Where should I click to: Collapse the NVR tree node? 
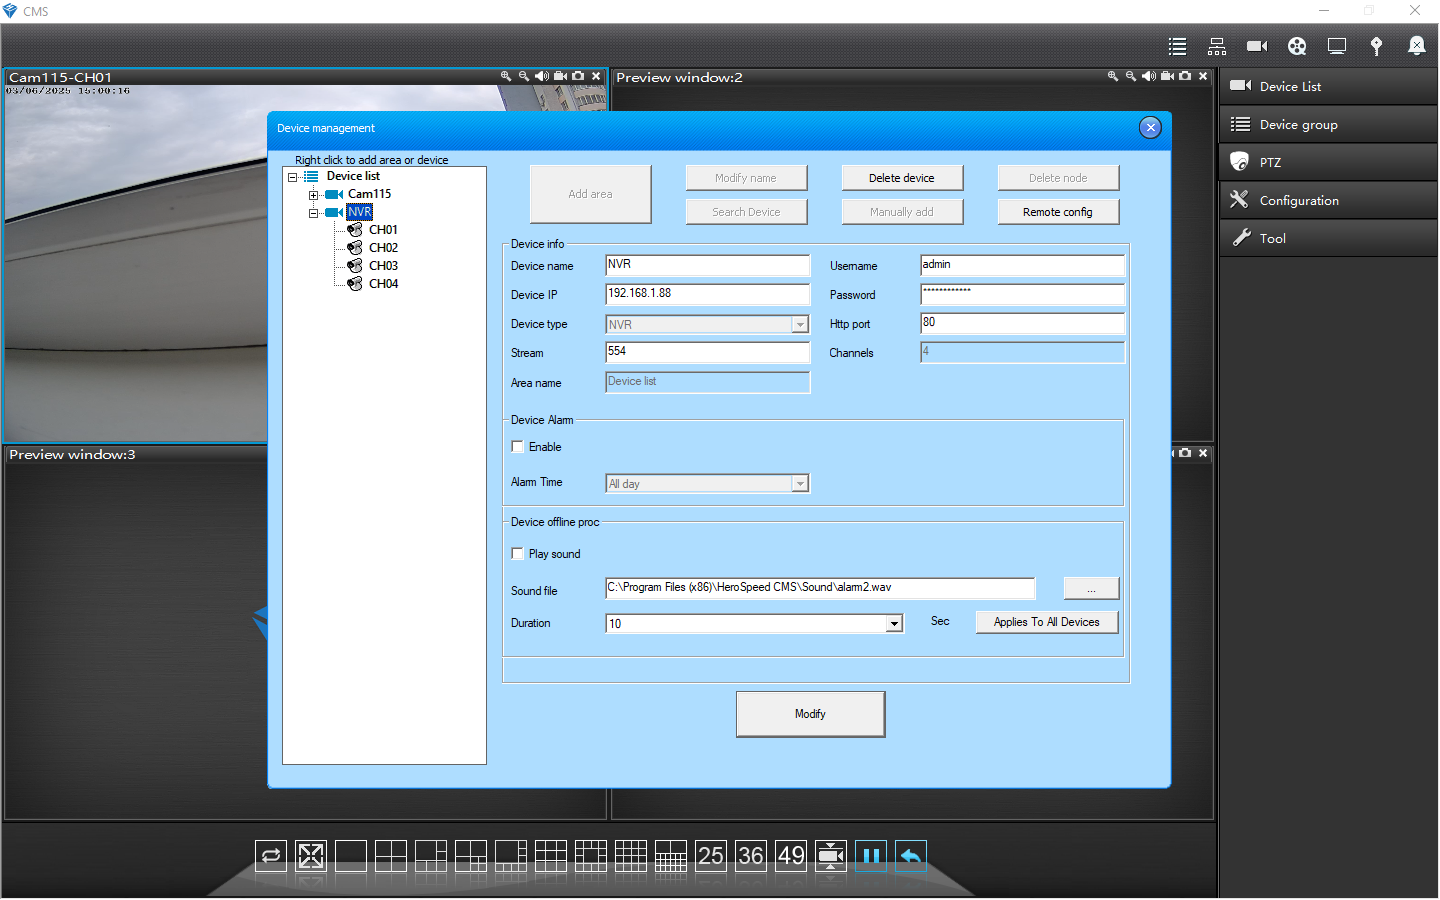click(313, 213)
